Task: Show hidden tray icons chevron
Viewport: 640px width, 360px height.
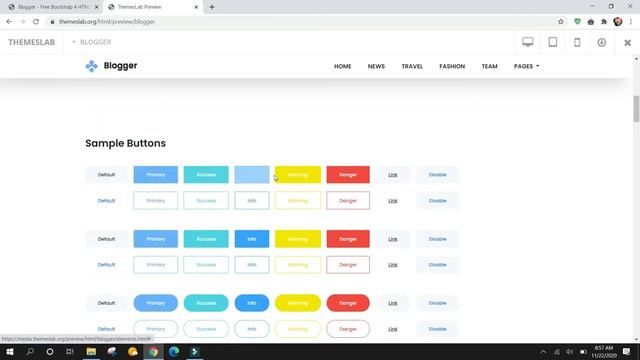Action: tap(543, 351)
